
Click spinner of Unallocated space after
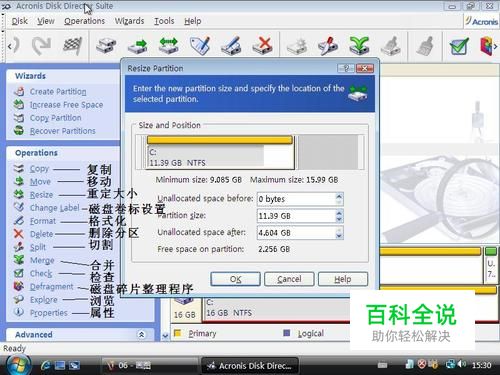click(339, 233)
